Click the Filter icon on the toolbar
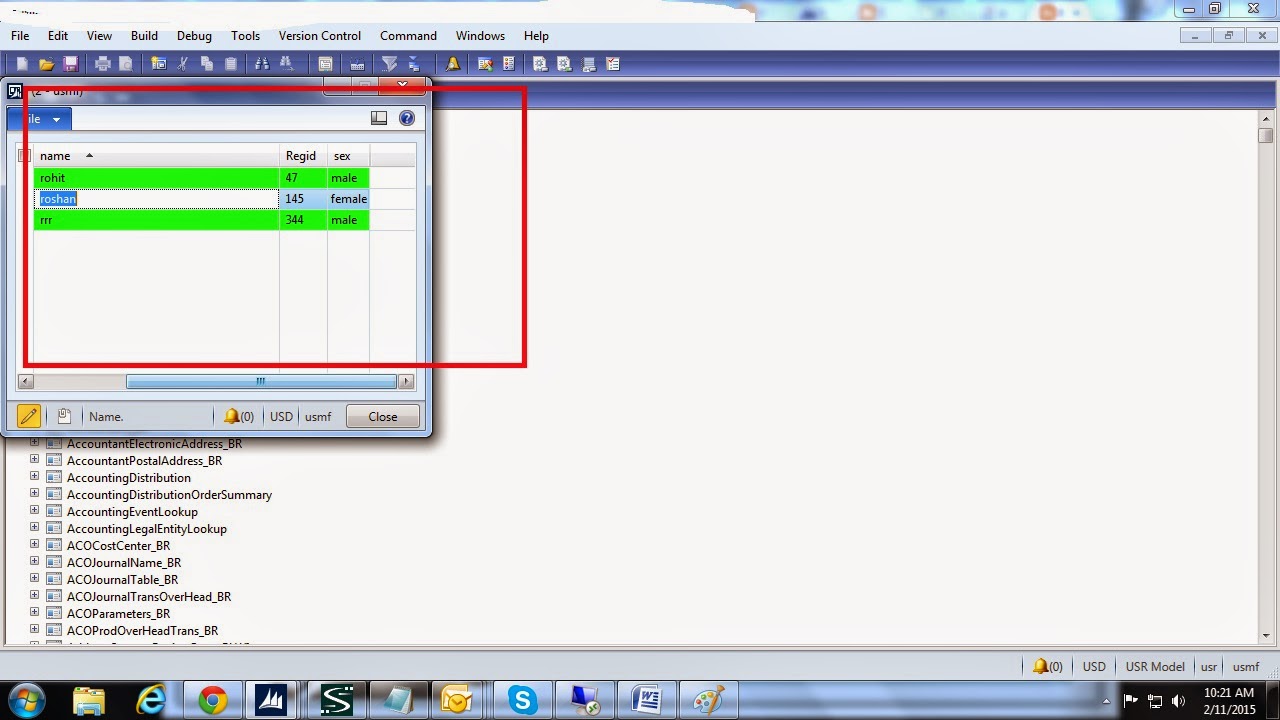 tap(388, 63)
